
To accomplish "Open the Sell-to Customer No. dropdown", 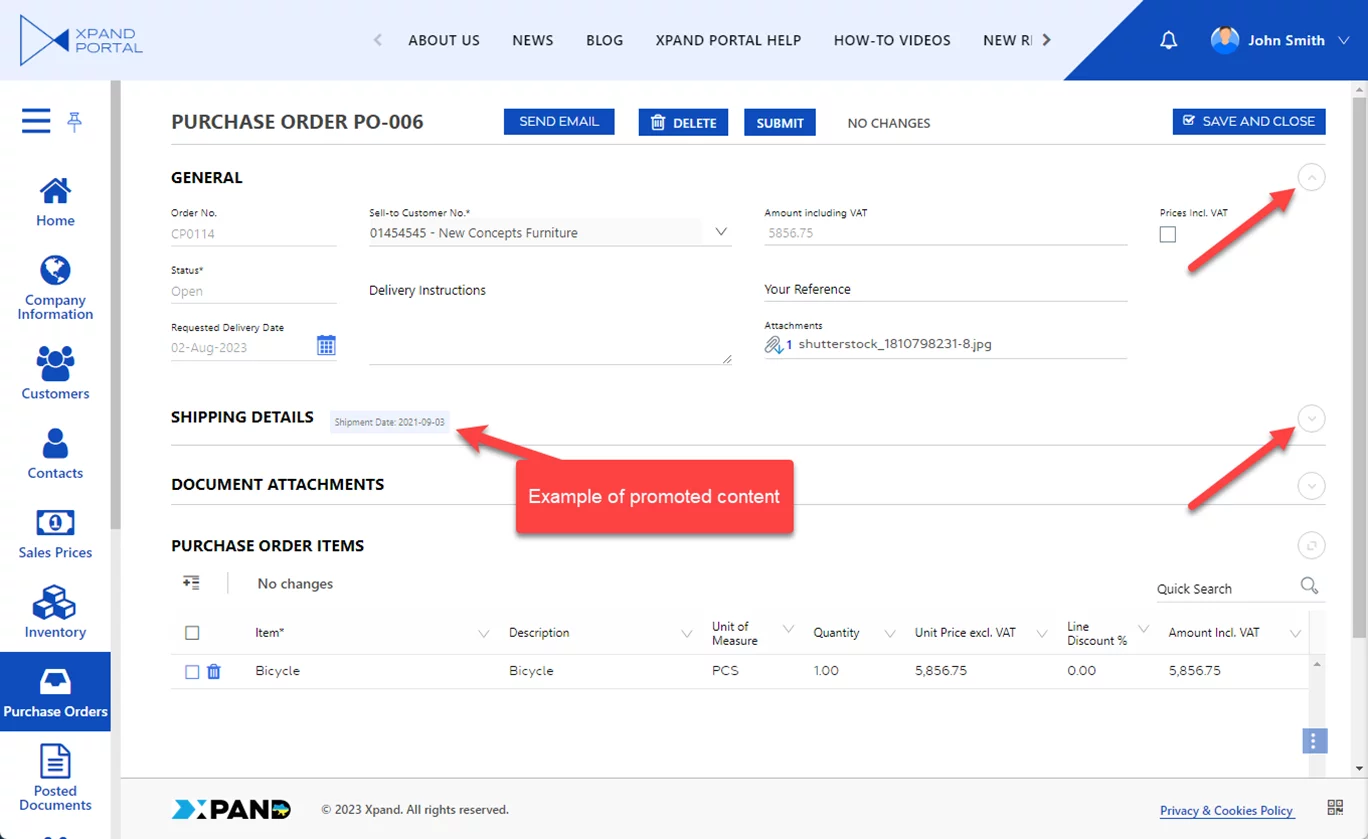I will (x=721, y=232).
